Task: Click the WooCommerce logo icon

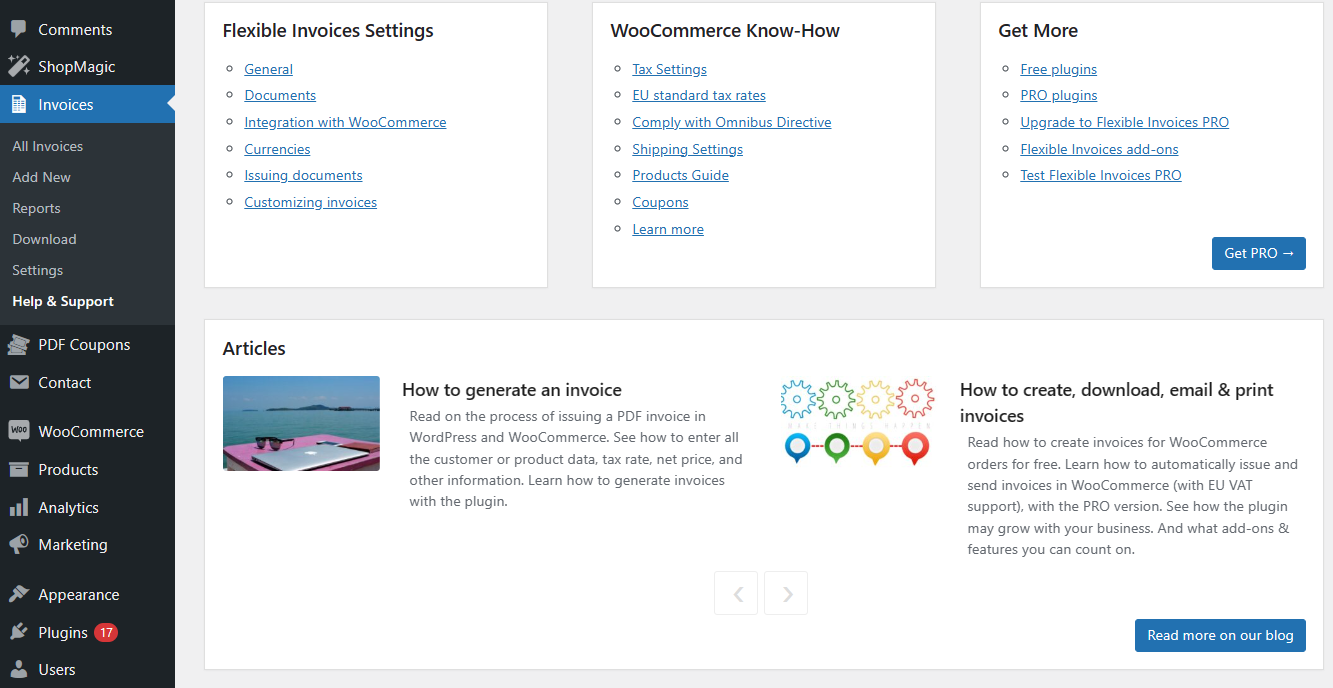Action: click(x=19, y=431)
